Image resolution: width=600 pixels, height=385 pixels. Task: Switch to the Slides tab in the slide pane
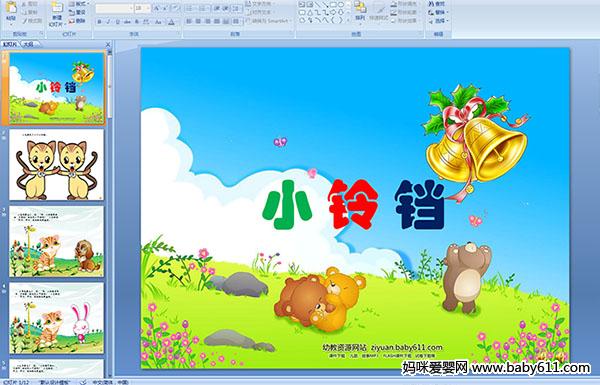[10, 44]
